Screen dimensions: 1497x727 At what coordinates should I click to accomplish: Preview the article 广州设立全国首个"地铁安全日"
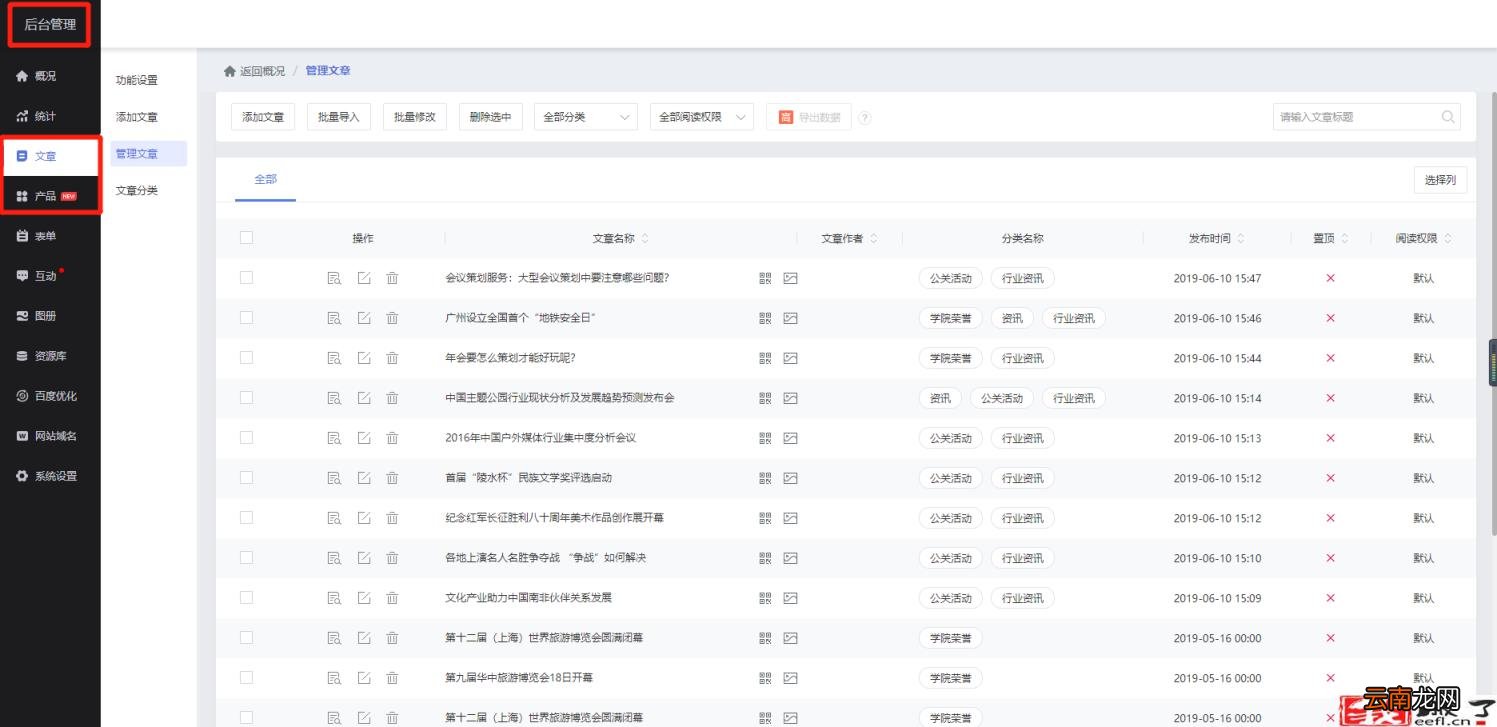click(334, 318)
